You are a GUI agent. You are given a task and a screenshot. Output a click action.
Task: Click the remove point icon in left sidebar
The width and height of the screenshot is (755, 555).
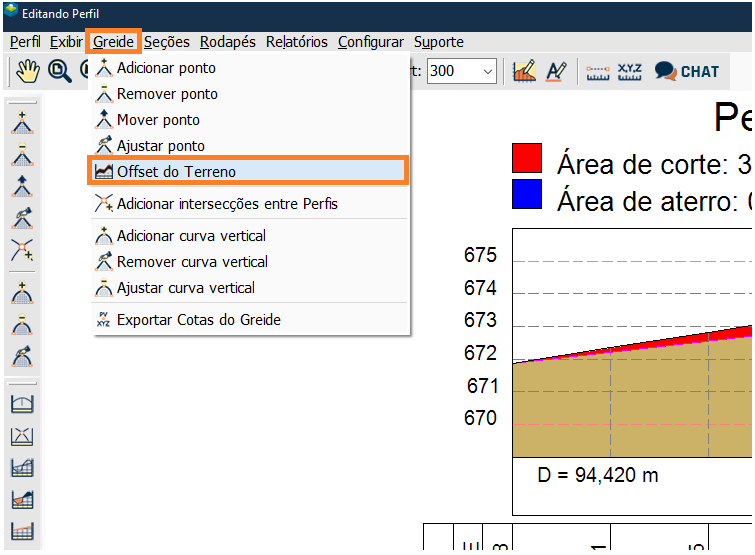[22, 155]
